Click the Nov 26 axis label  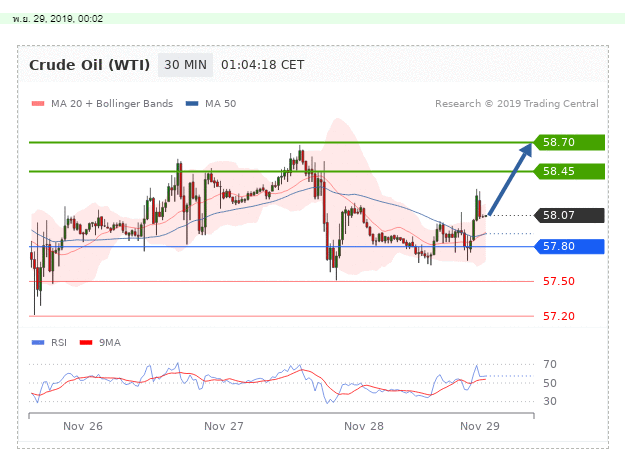tap(83, 426)
